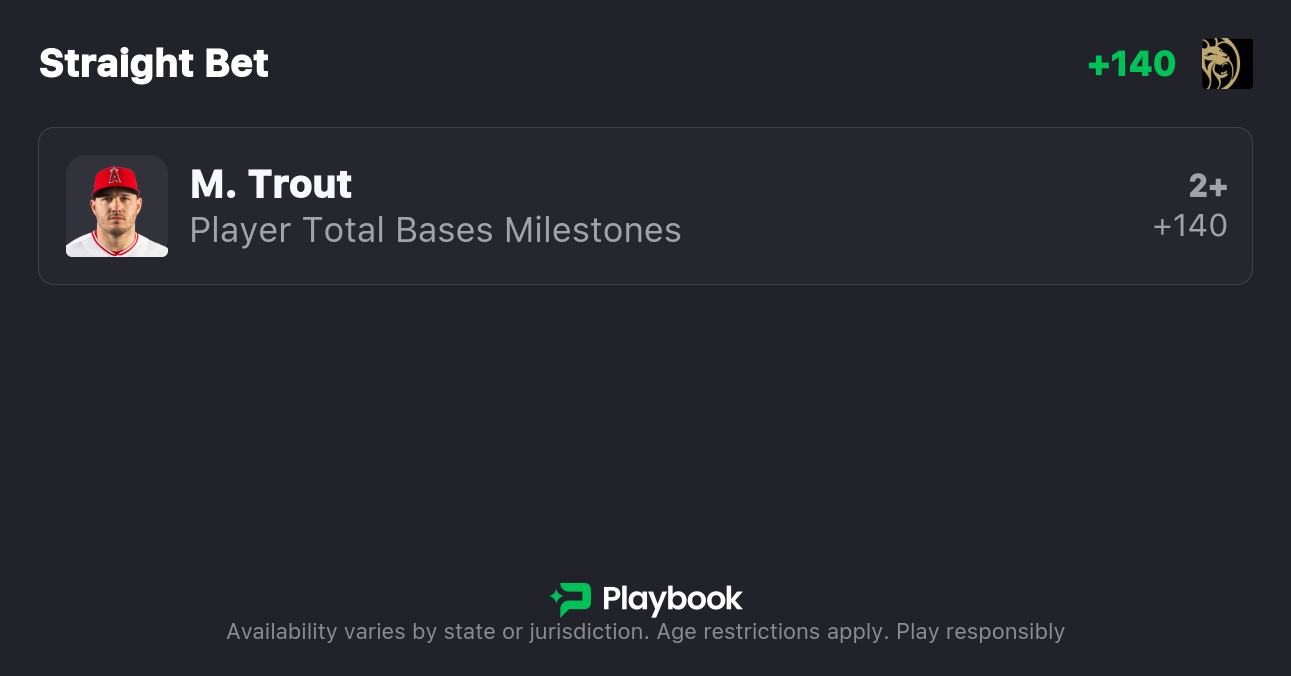The height and width of the screenshot is (676, 1291).
Task: Click empty space inside the M. Trout bet card
Action: click(x=900, y=206)
